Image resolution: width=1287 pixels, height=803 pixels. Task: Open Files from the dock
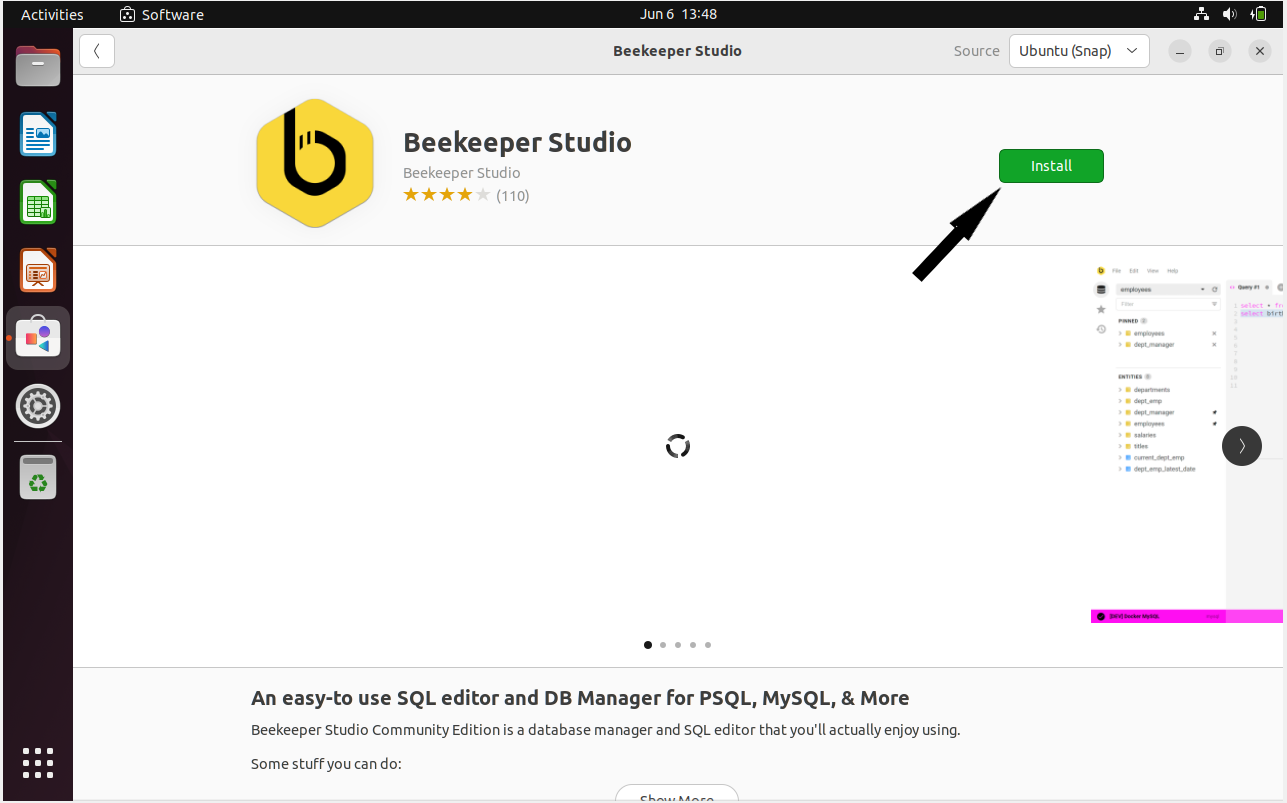[x=38, y=67]
